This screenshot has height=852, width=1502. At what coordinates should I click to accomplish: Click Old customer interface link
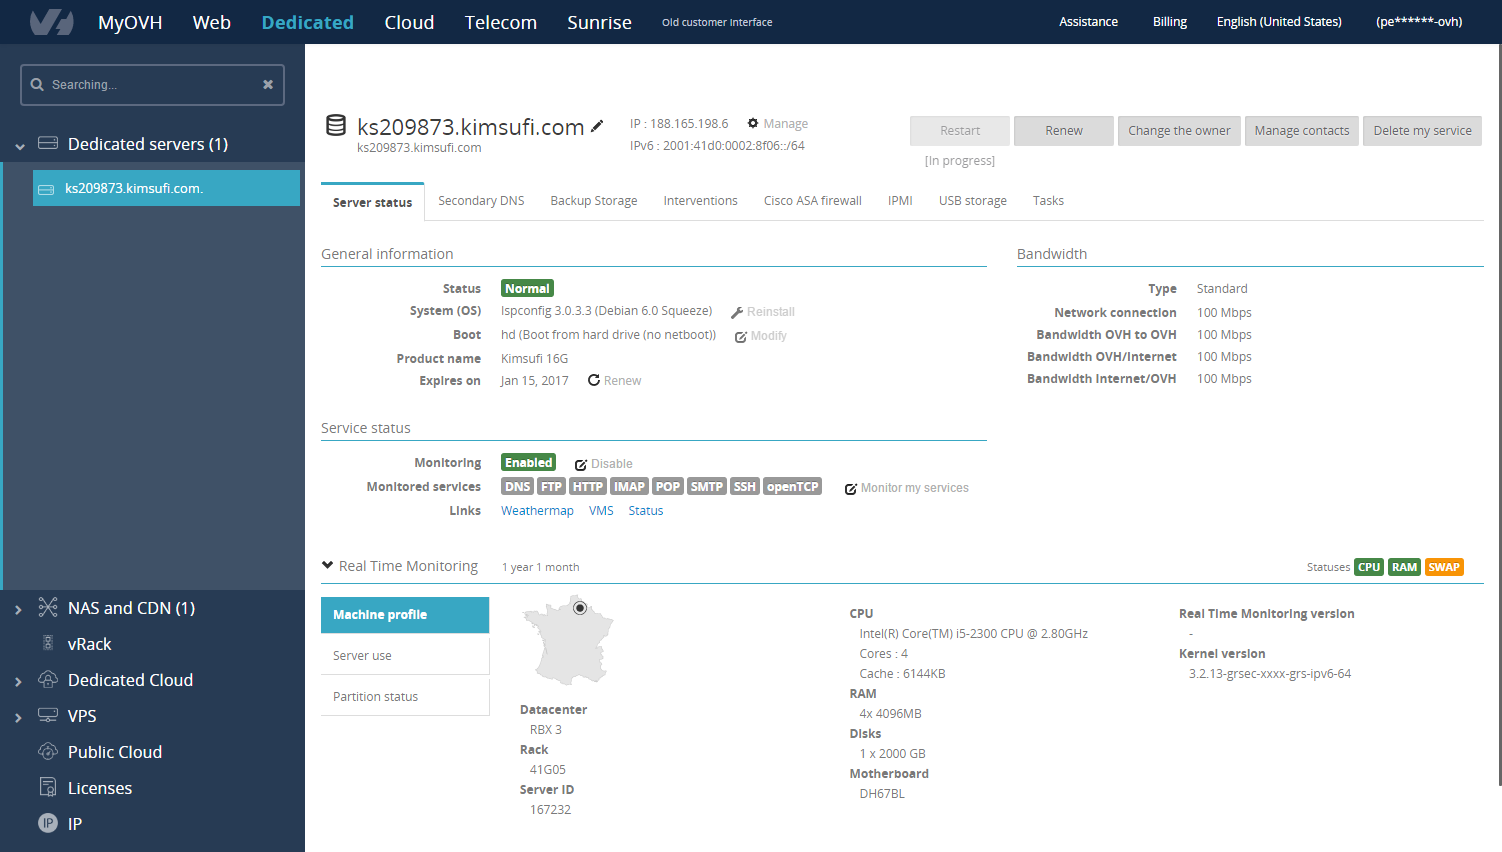coord(717,22)
